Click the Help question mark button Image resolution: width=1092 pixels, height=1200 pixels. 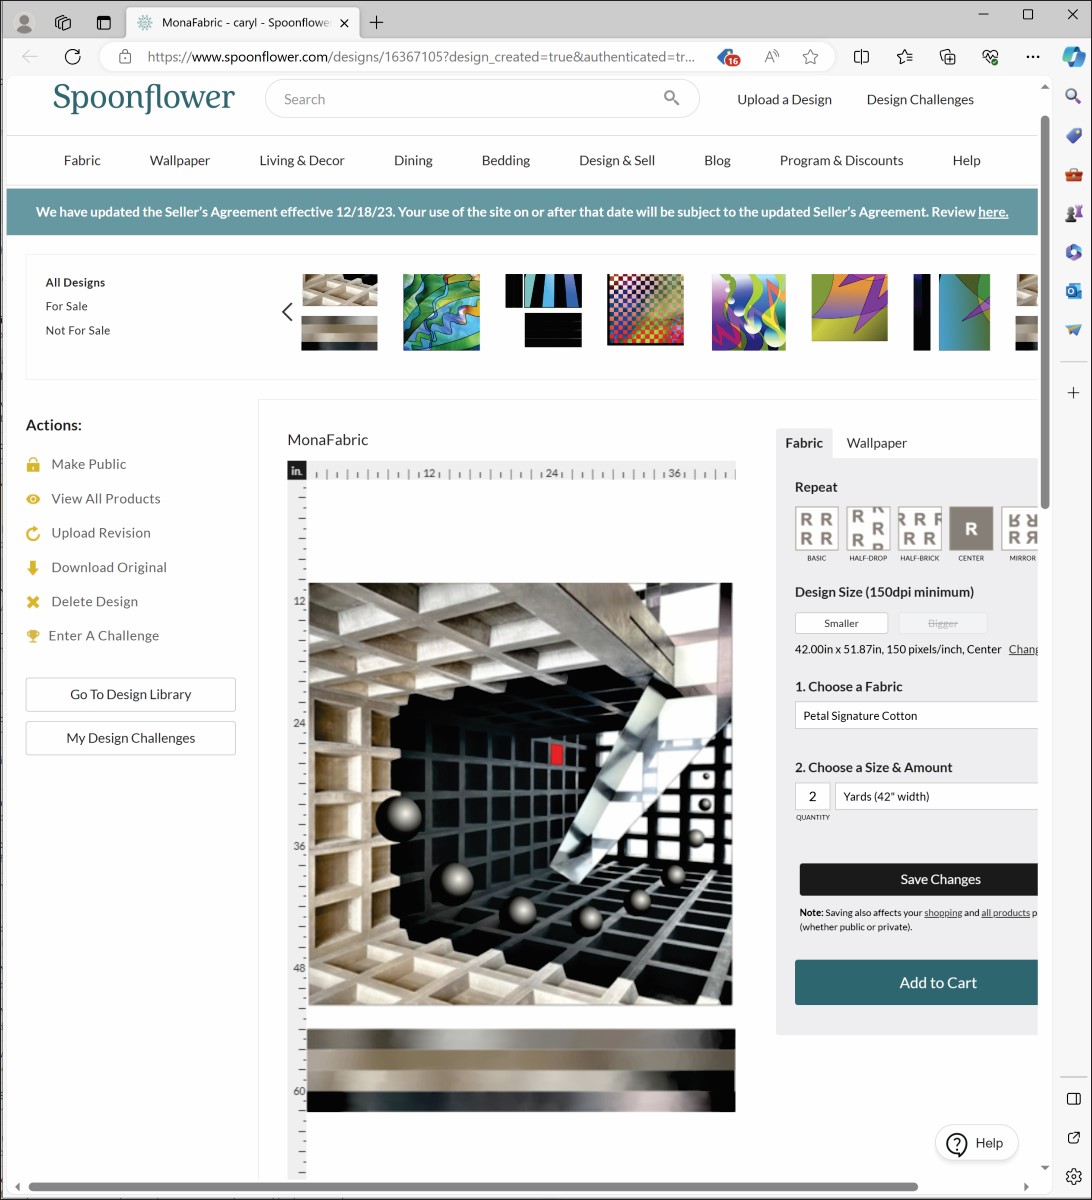(x=977, y=1143)
